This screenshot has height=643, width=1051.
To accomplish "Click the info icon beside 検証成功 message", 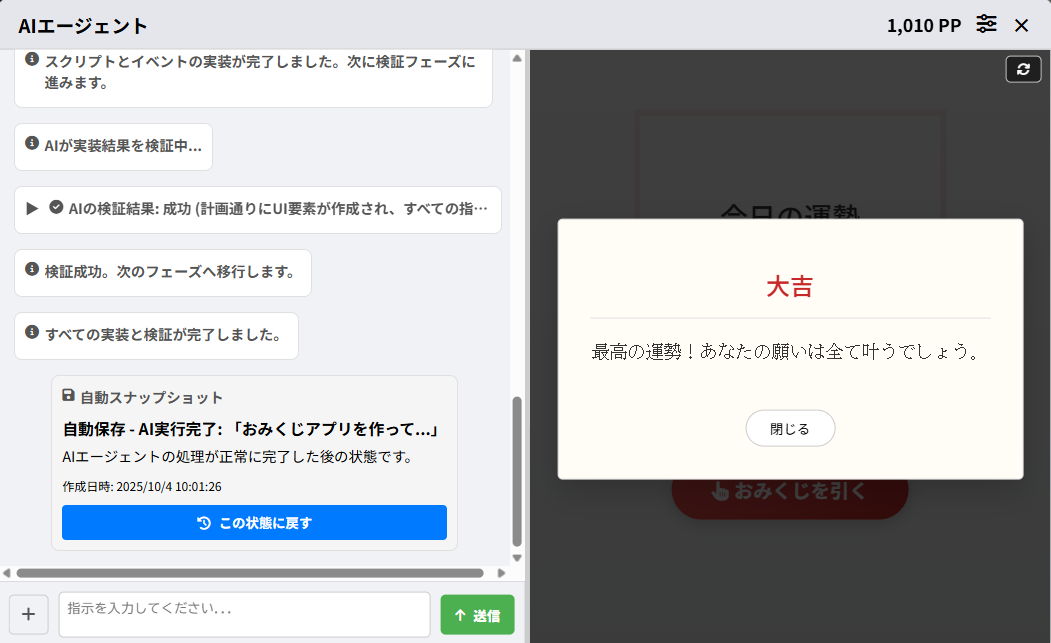I will click(x=32, y=270).
